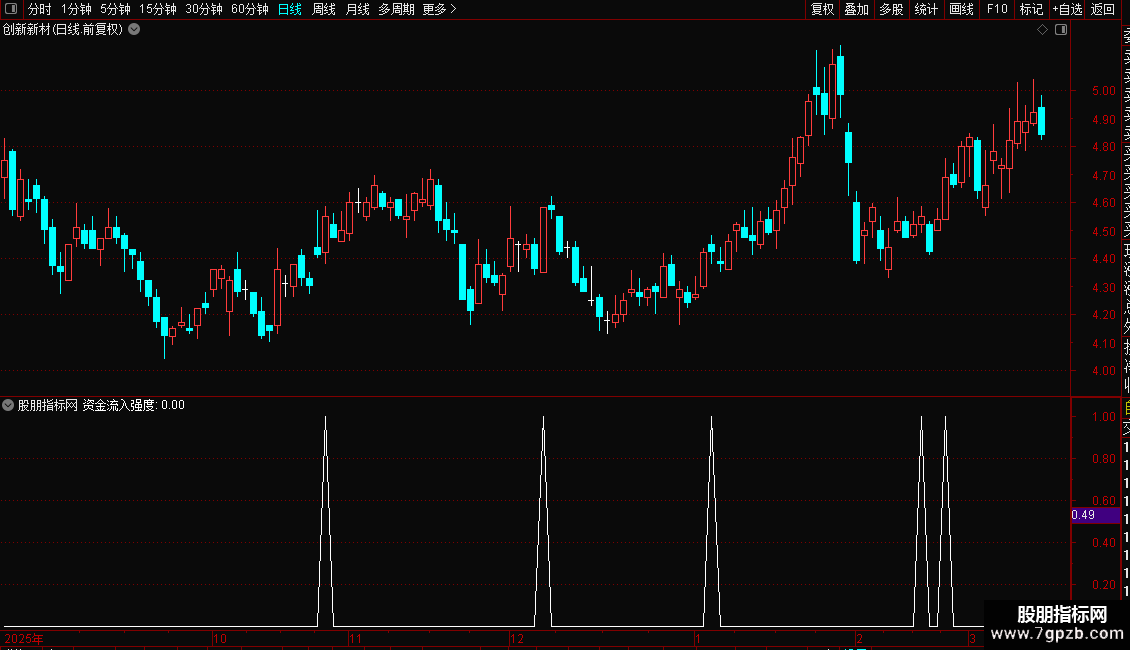The height and width of the screenshot is (650, 1130).
Task: Expand the 股朋指标网 indicator settings arrow
Action: tap(8, 405)
